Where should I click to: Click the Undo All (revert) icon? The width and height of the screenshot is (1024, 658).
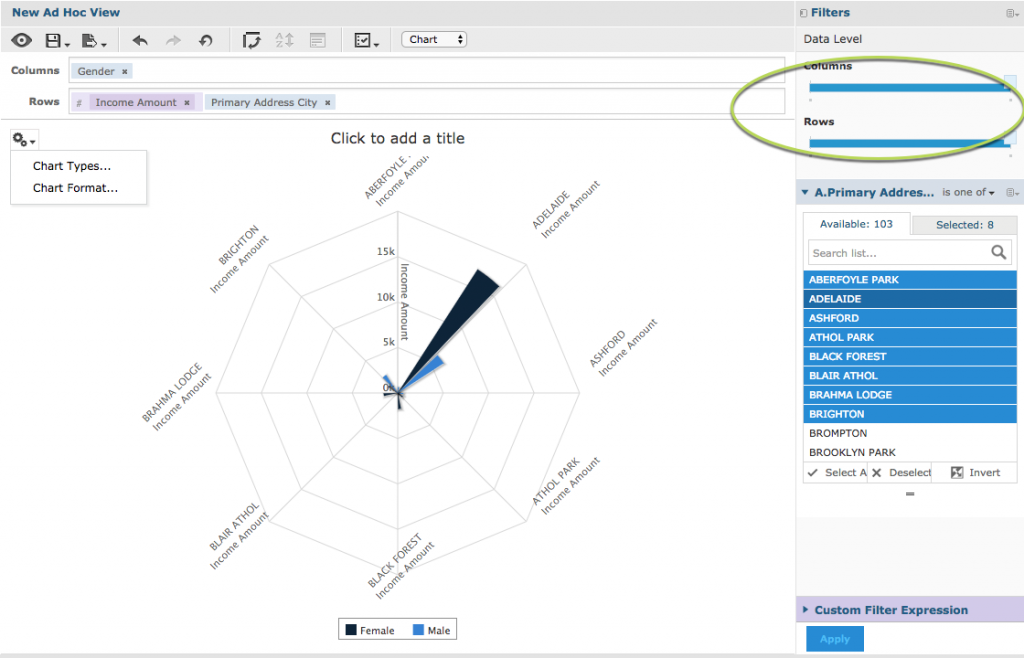[x=204, y=39]
